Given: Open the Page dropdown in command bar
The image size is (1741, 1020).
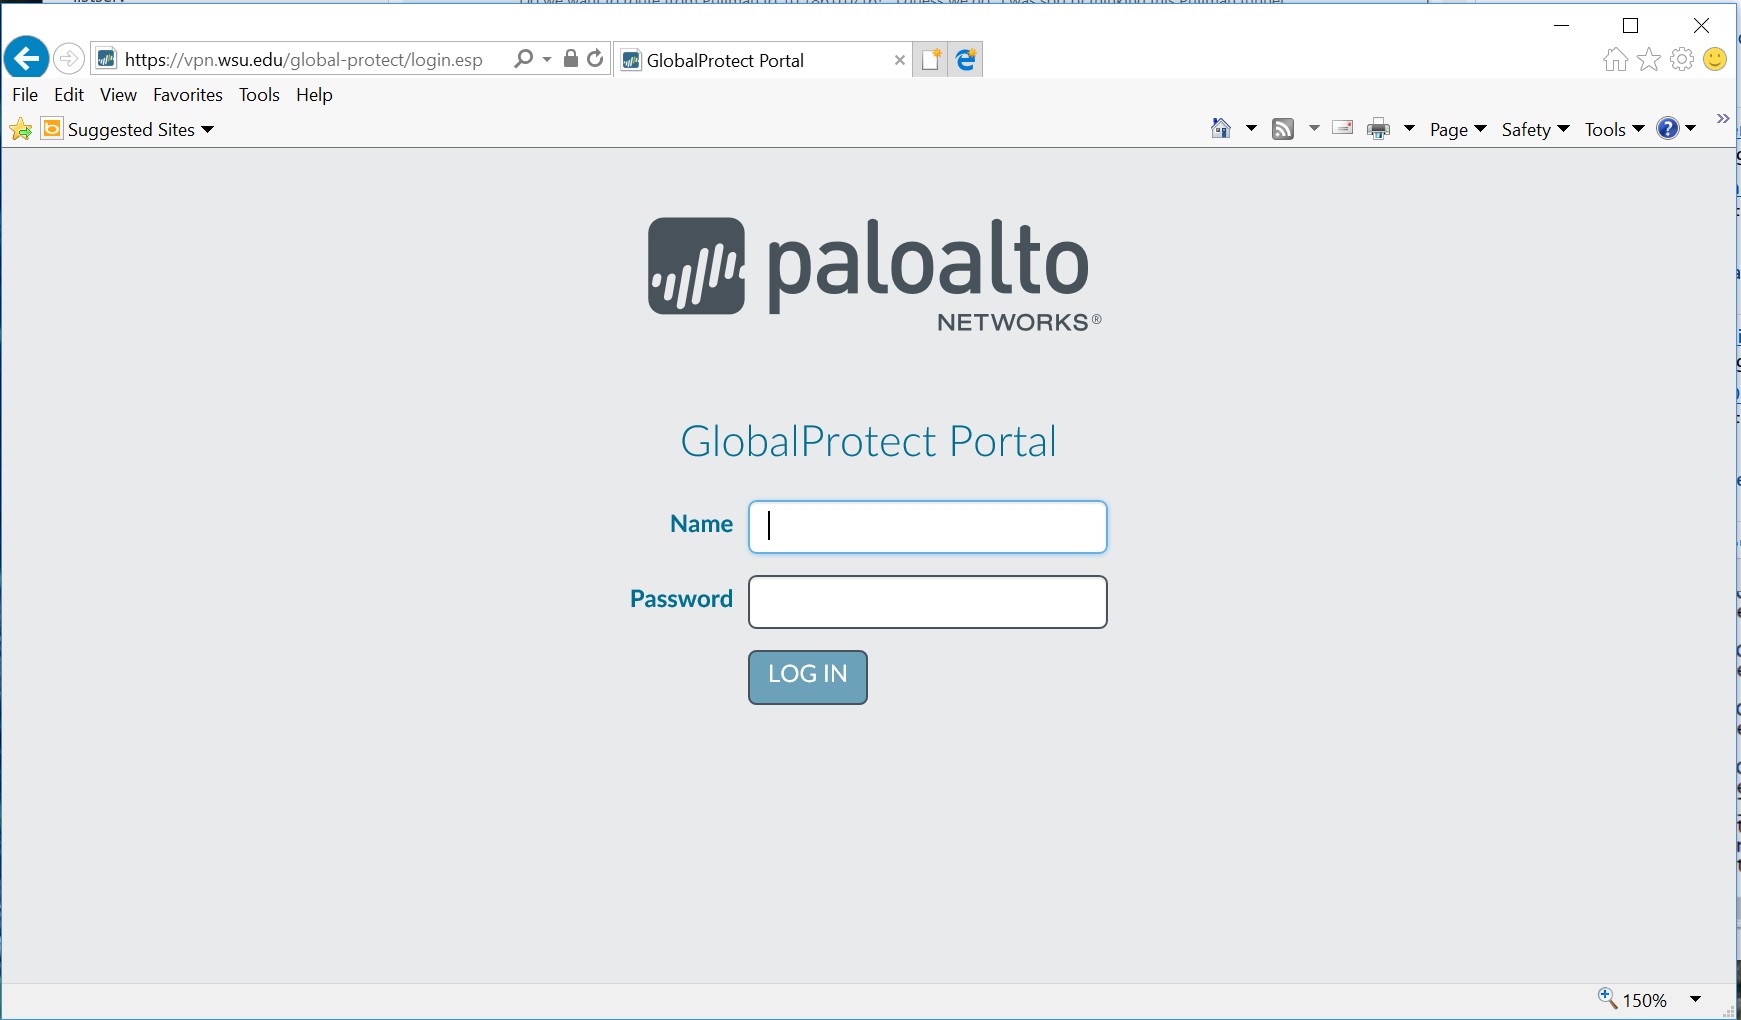Looking at the screenshot, I should 1458,129.
